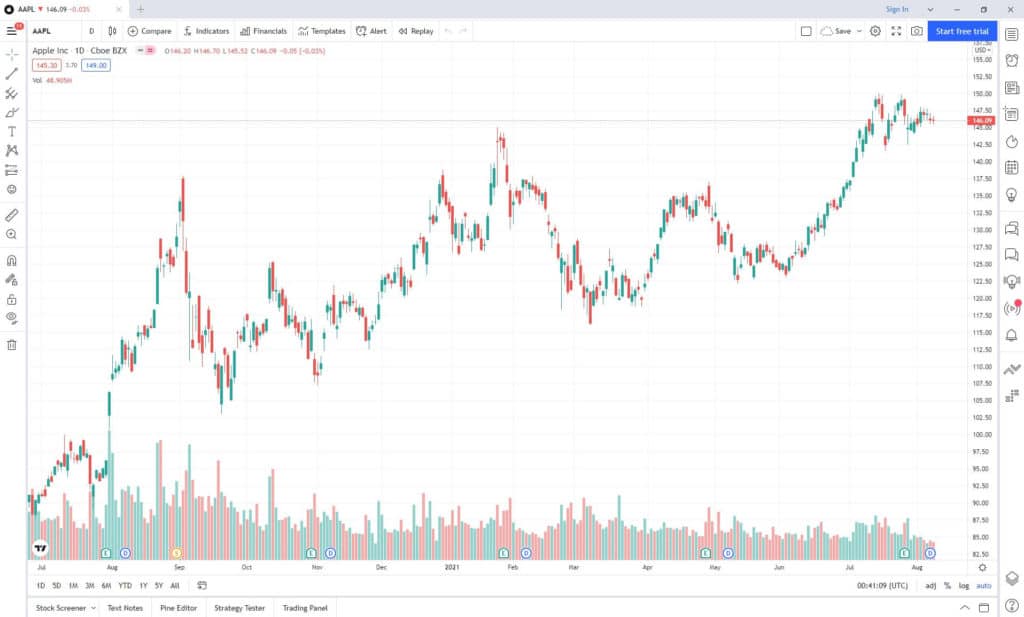Screen dimensions: 1024x617
Task: Open the Financials button
Action: pyautogui.click(x=264, y=31)
